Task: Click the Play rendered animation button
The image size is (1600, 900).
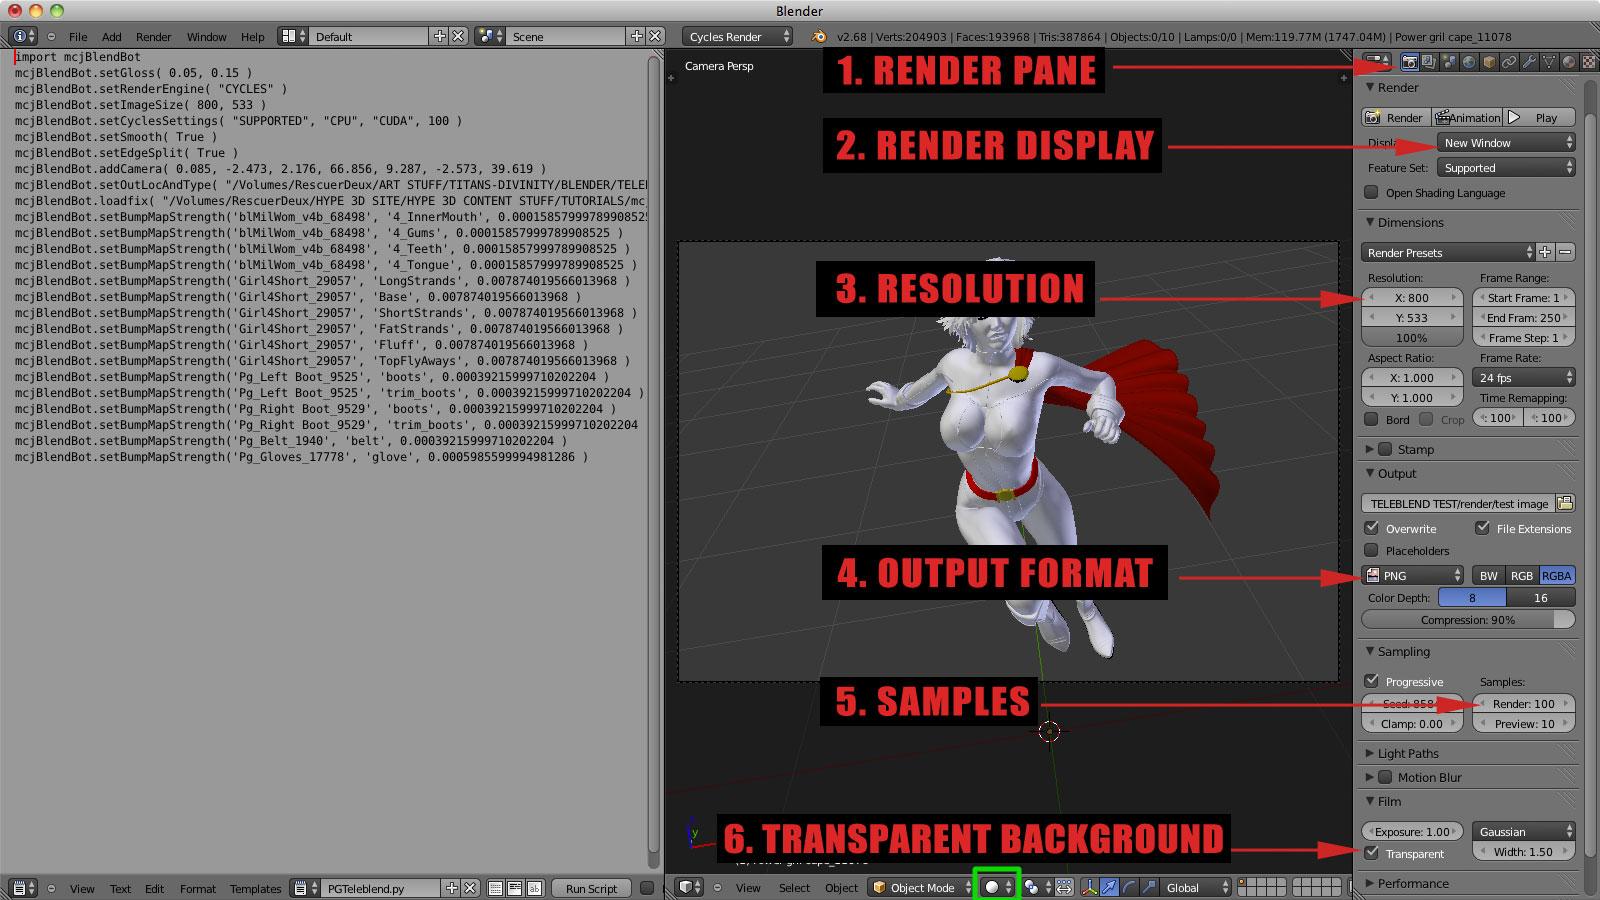Action: [1540, 117]
